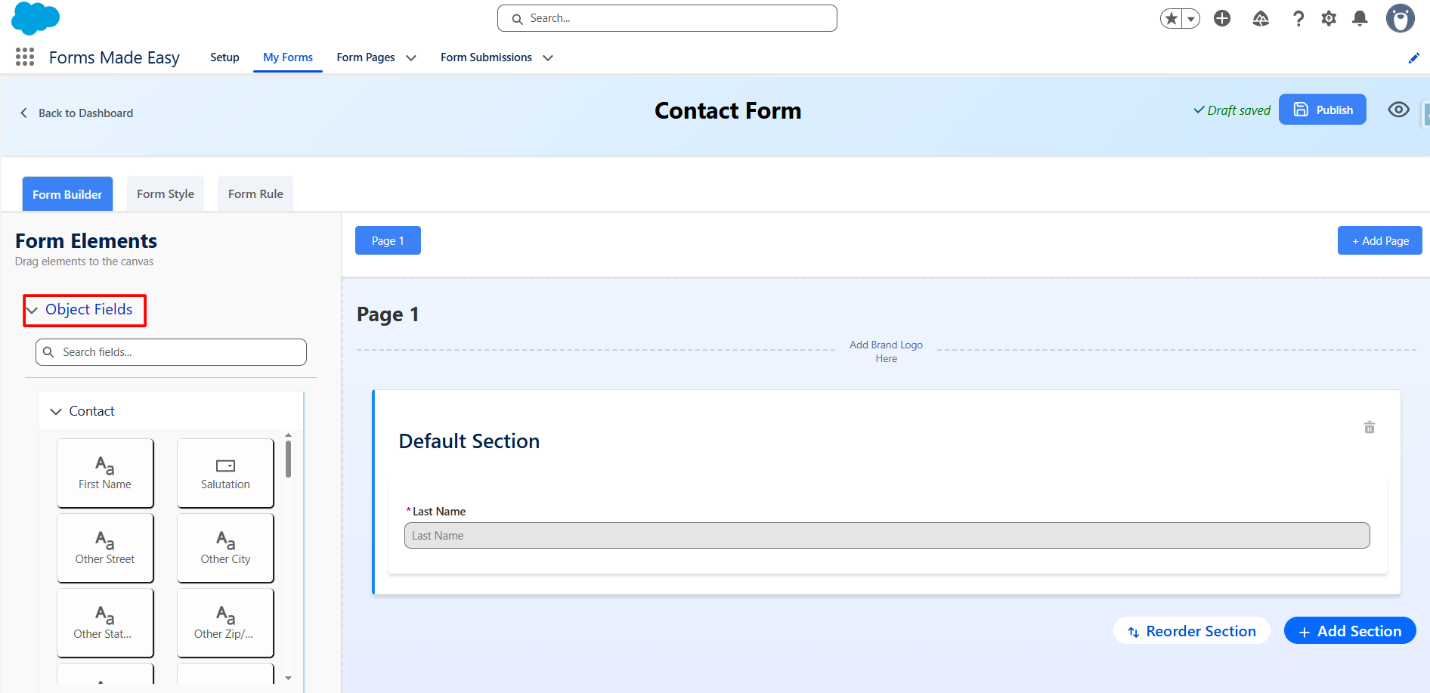The height and width of the screenshot is (693, 1430).
Task: Preview the form with eye icon
Action: (x=1399, y=110)
